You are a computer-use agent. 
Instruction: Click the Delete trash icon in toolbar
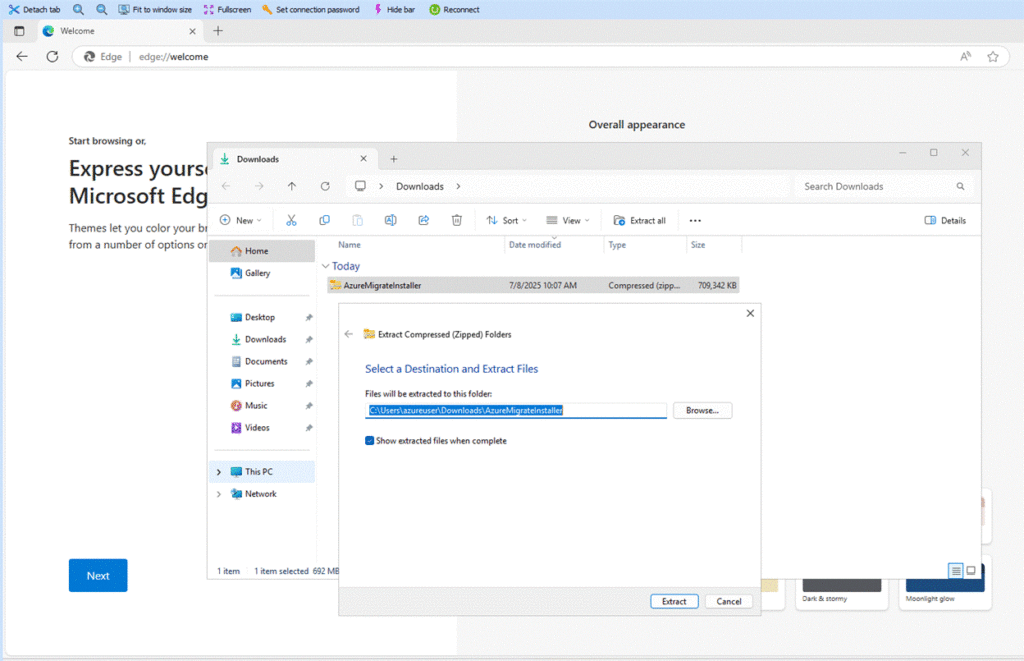click(x=456, y=220)
